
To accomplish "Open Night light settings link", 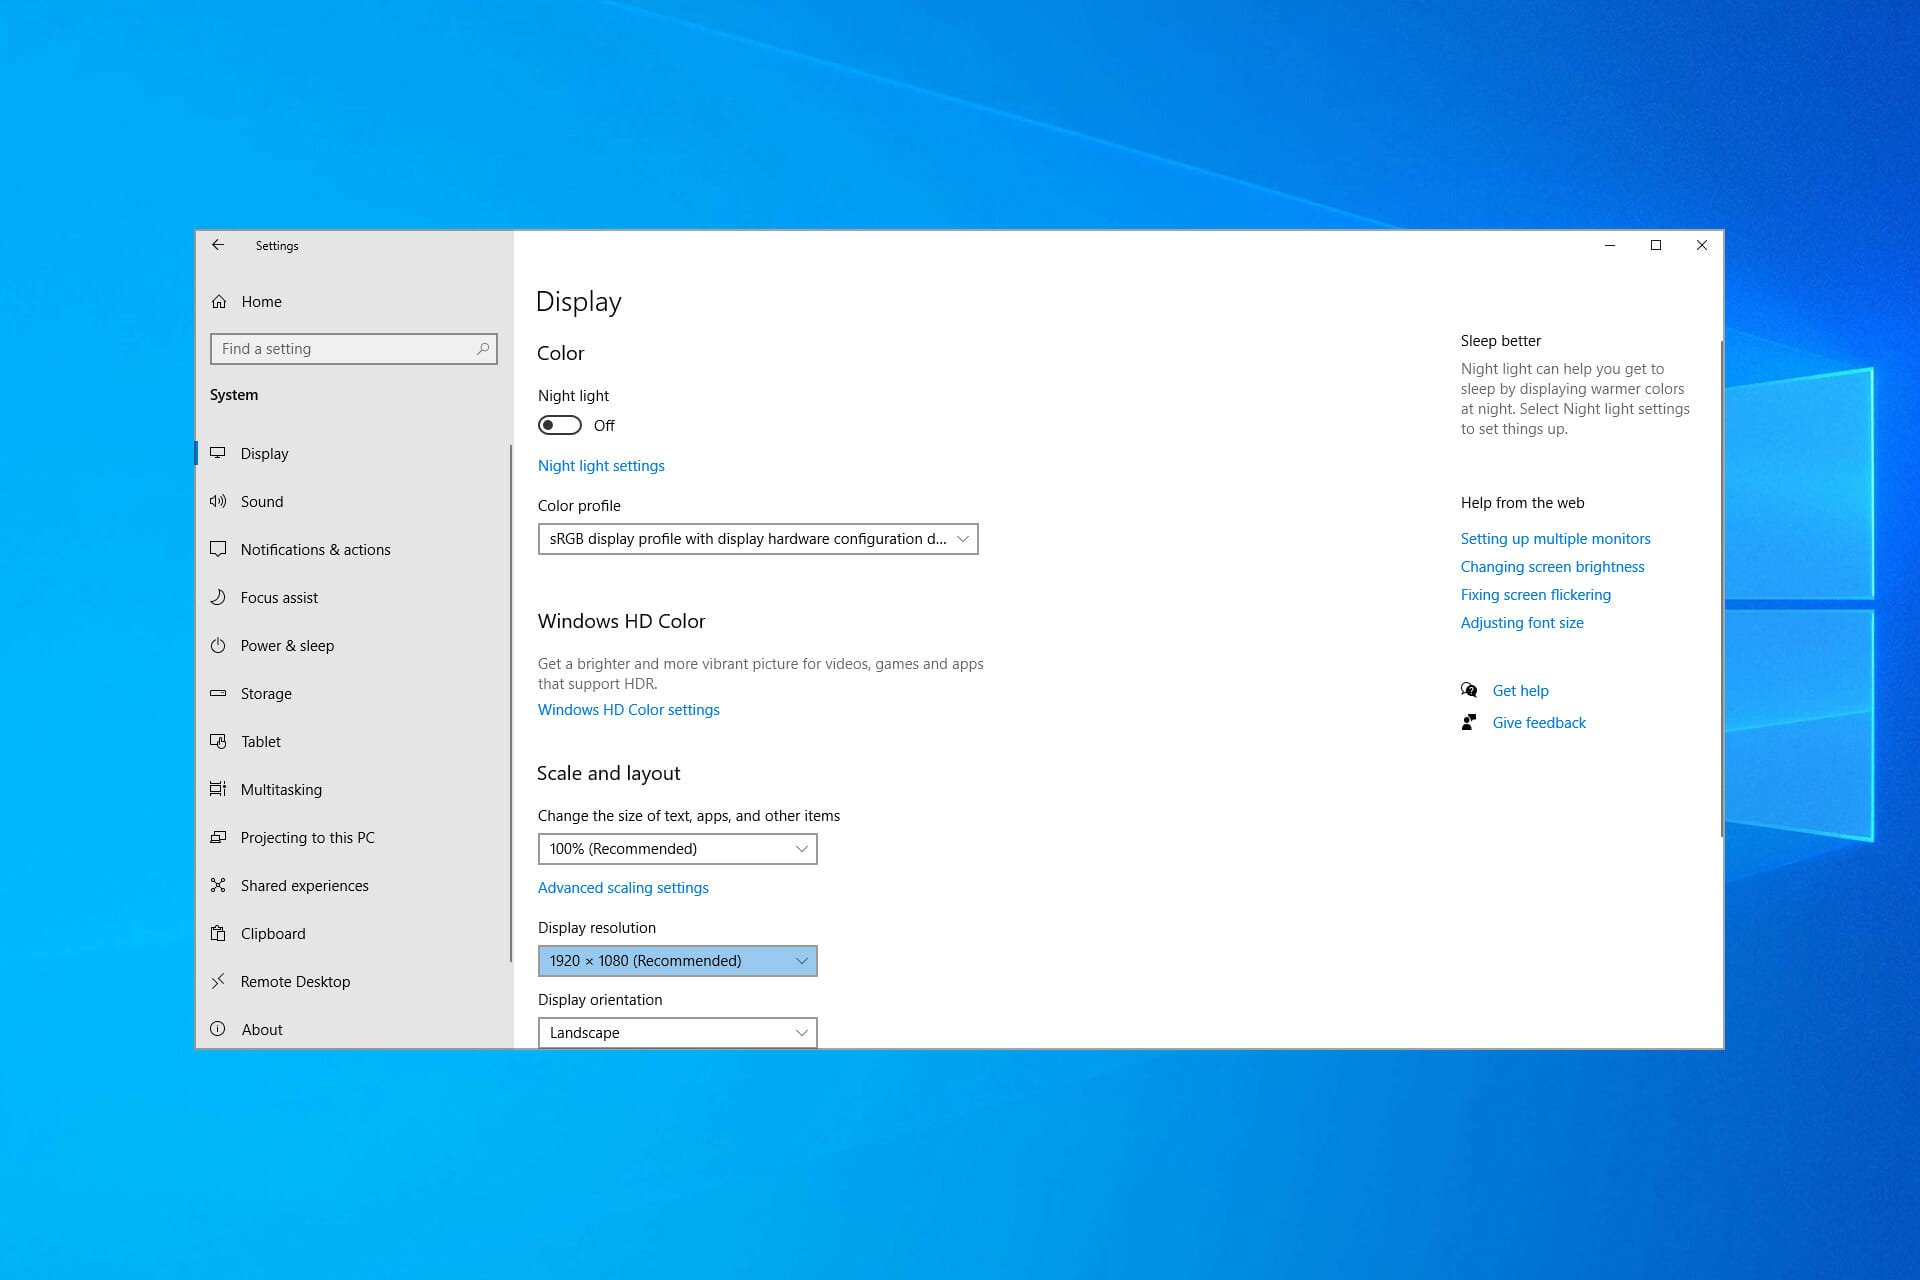I will pos(600,465).
